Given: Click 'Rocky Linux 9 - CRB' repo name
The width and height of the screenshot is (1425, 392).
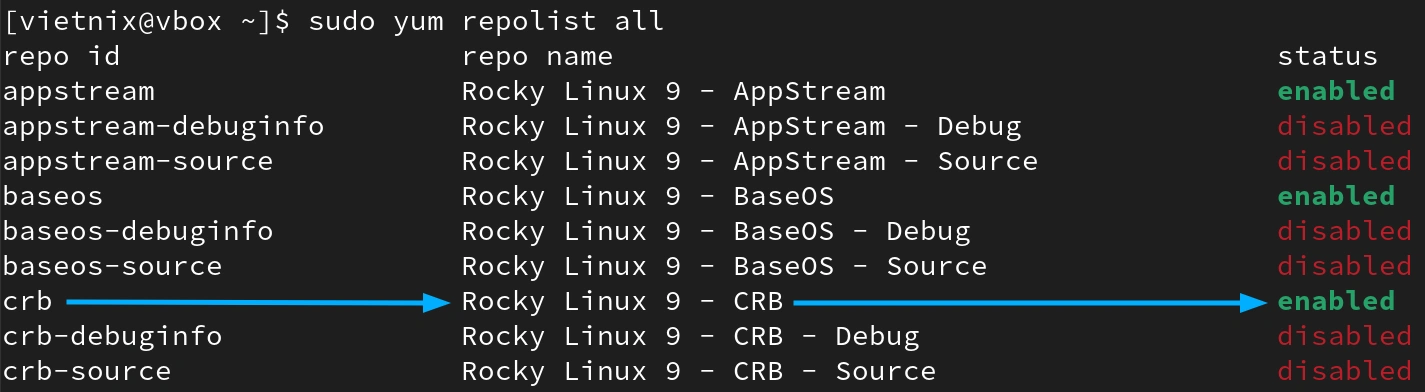Looking at the screenshot, I should click(x=622, y=301).
